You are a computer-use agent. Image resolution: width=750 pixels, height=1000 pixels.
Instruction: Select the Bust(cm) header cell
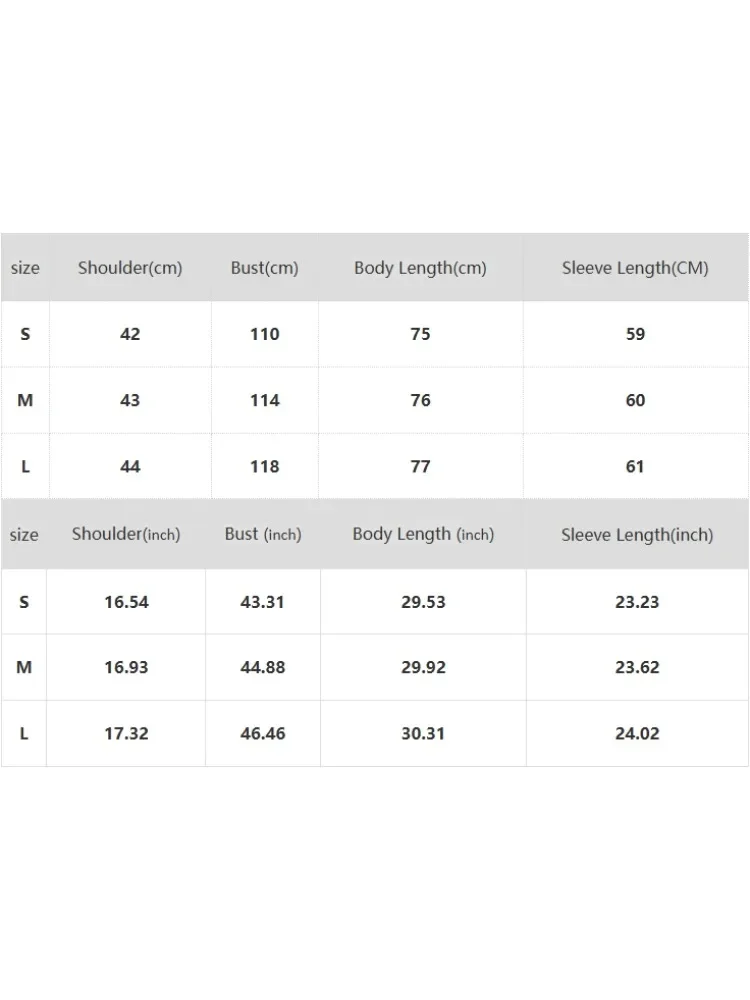pos(265,268)
